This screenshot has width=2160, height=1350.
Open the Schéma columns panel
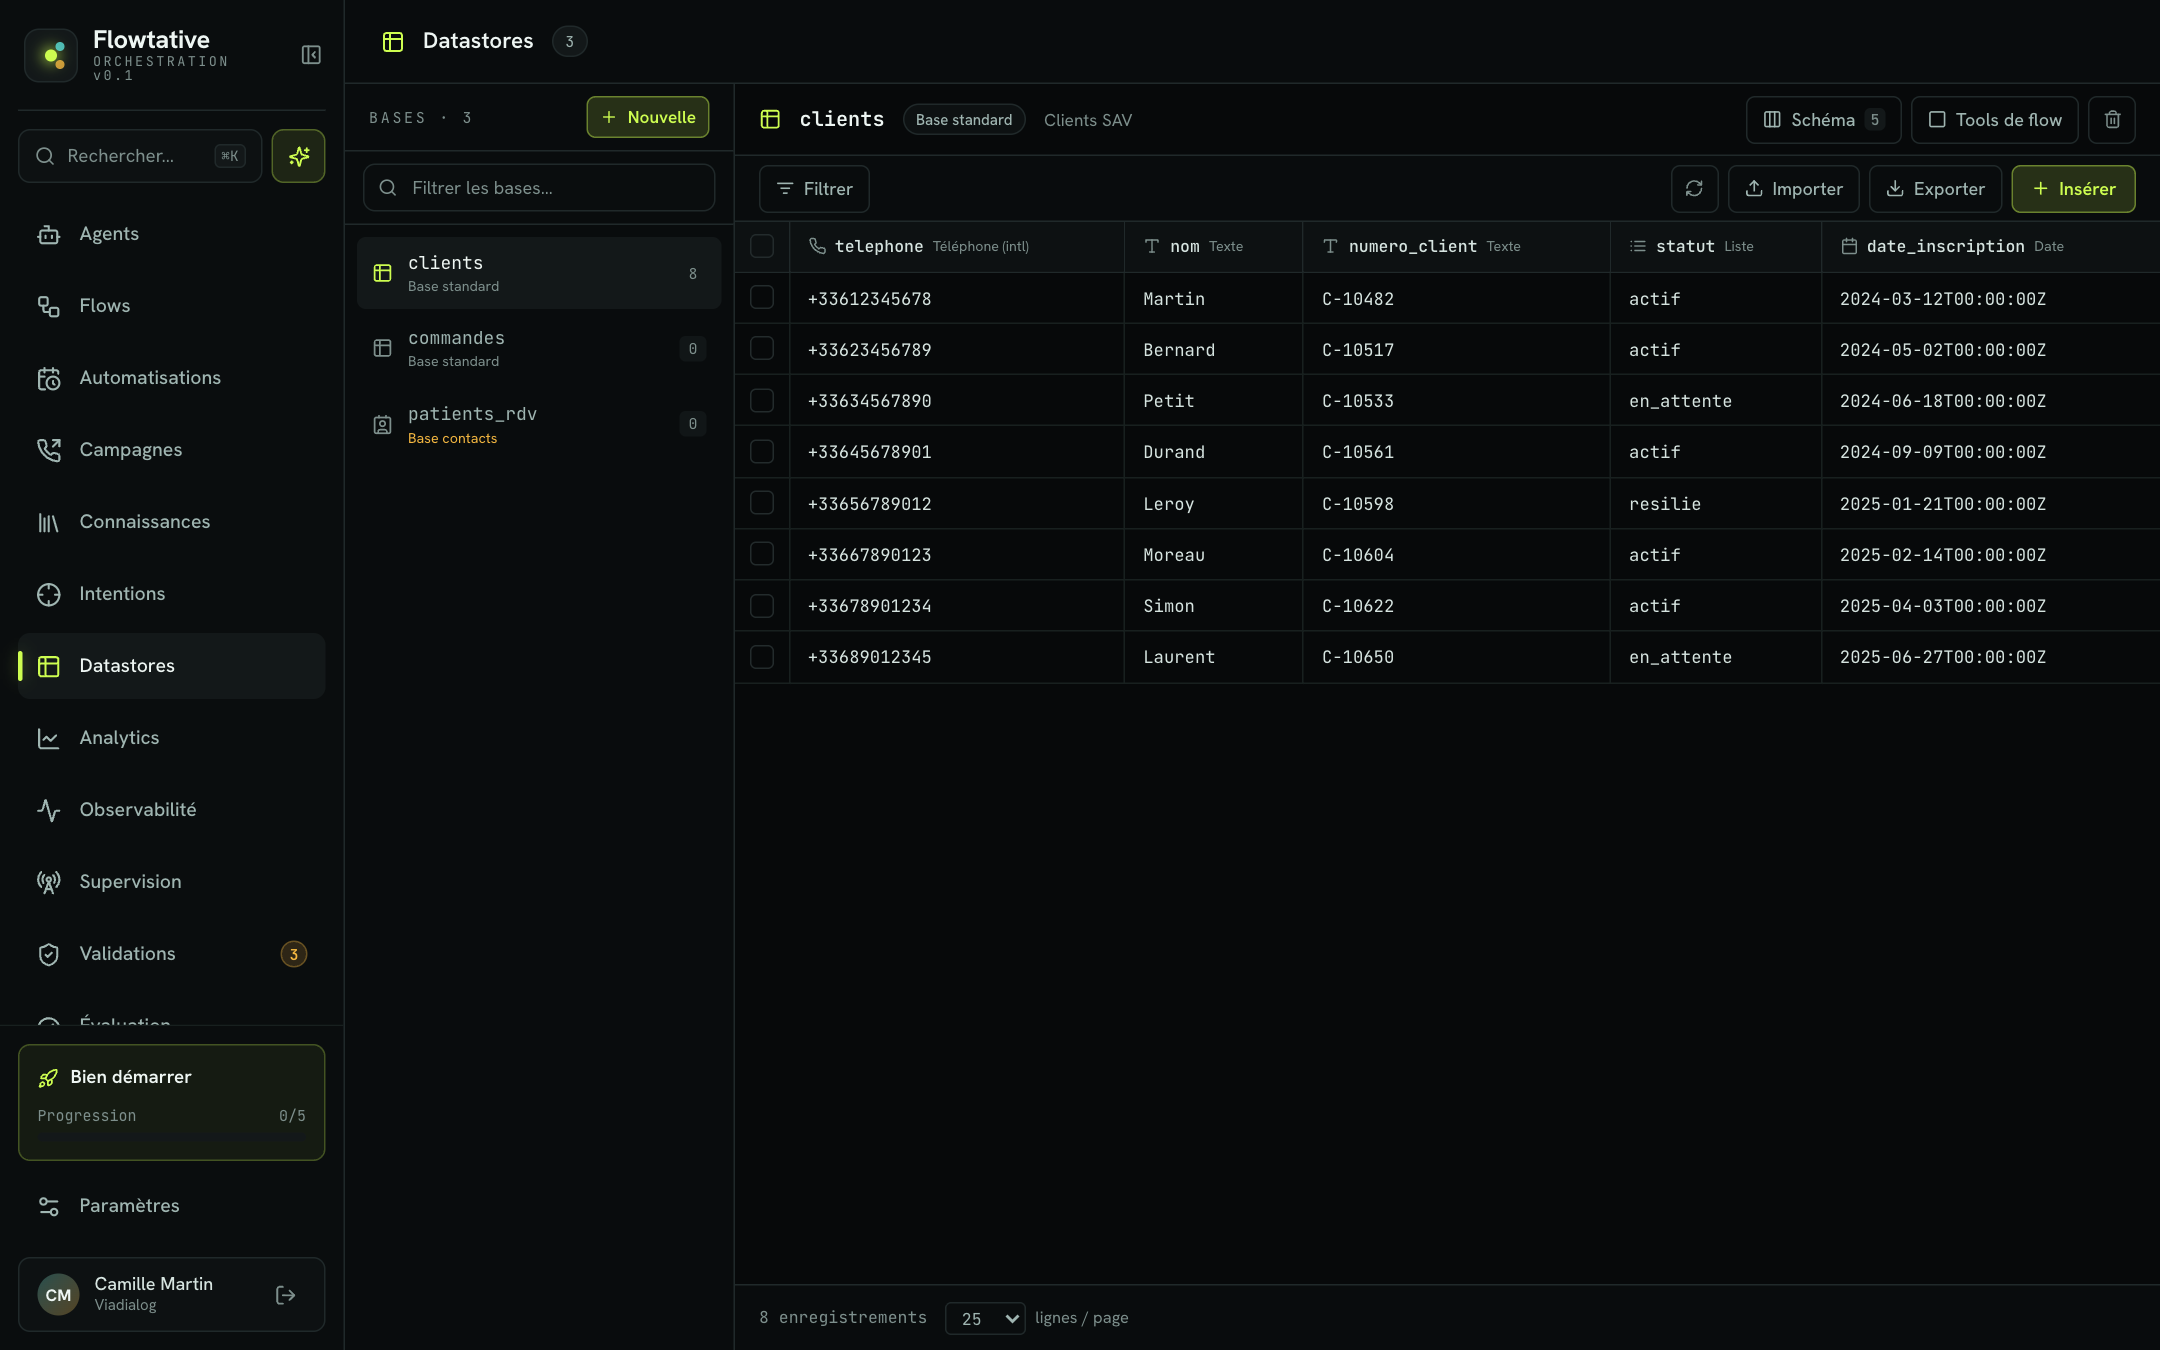pyautogui.click(x=1823, y=120)
